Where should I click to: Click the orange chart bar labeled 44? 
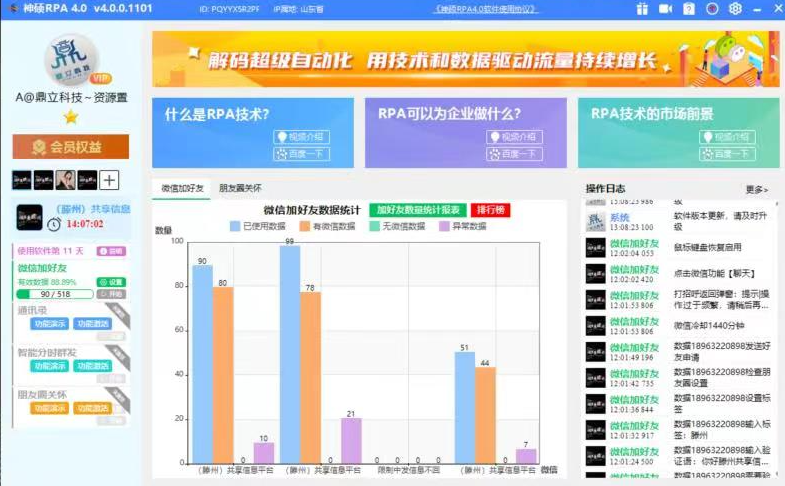coord(485,415)
